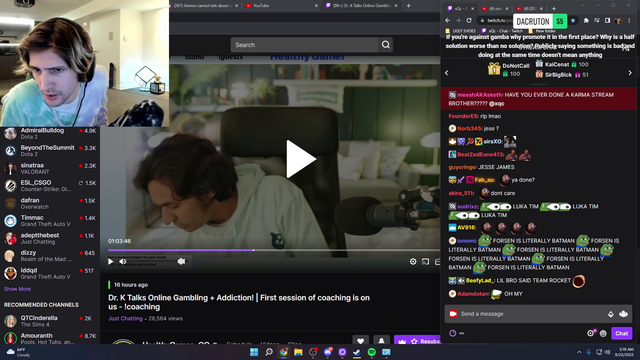This screenshot has width=640, height=360.
Task: Open File Explorer from the taskbar
Action: coord(298,352)
